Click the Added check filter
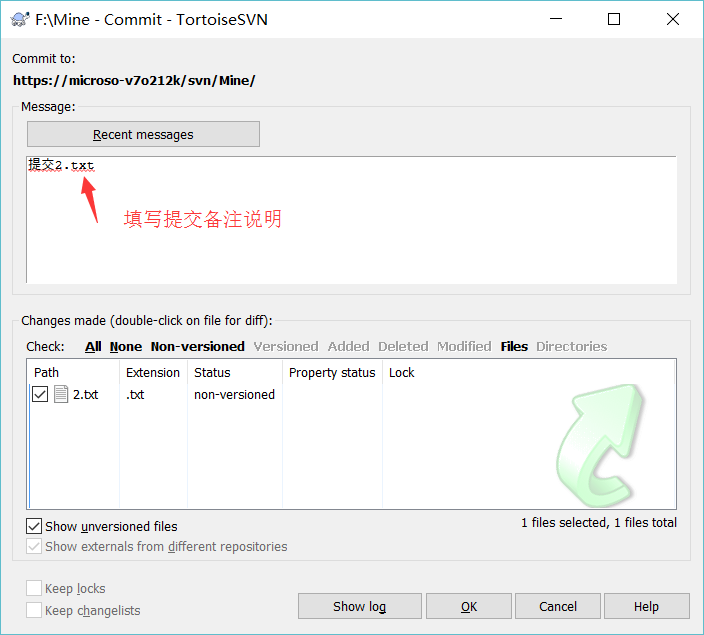The image size is (704, 635). 348,346
